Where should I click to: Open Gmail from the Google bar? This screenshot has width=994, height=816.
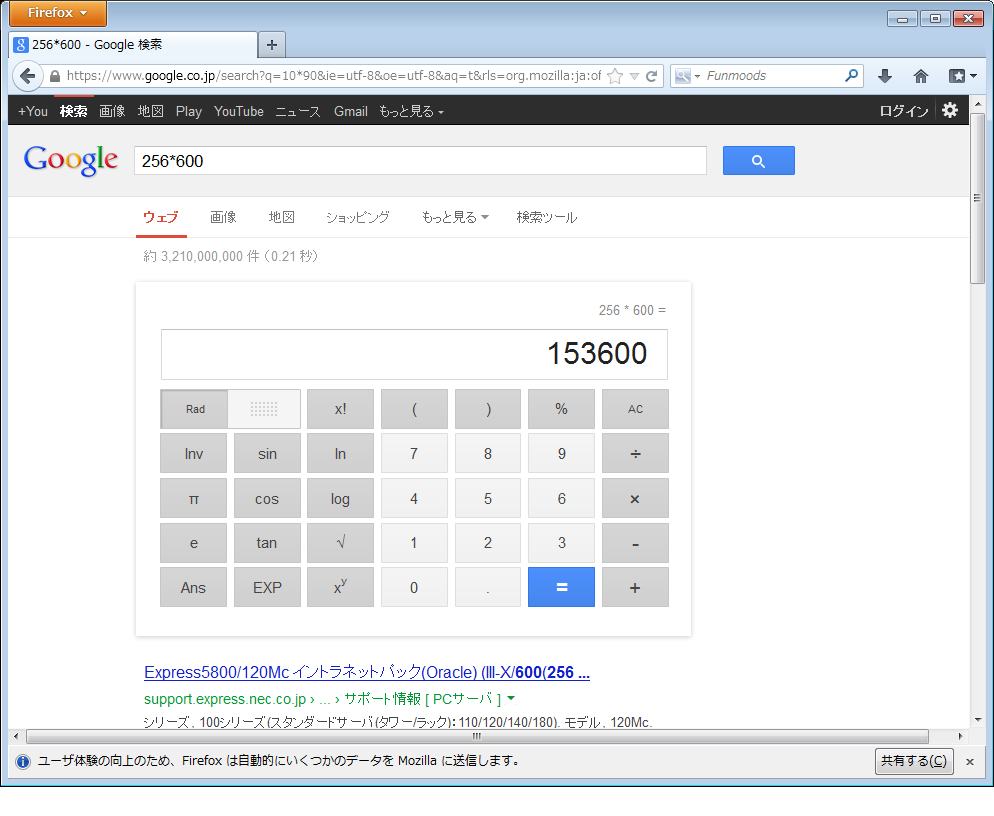tap(351, 112)
